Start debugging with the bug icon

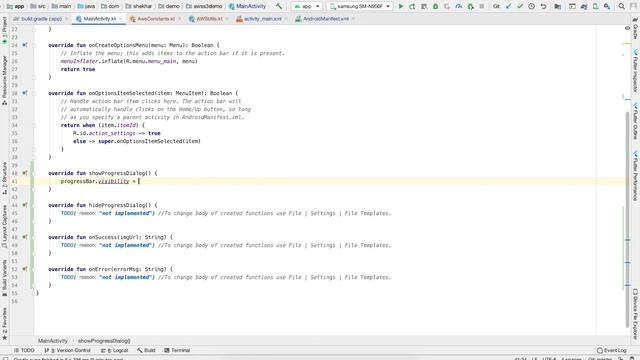point(436,6)
